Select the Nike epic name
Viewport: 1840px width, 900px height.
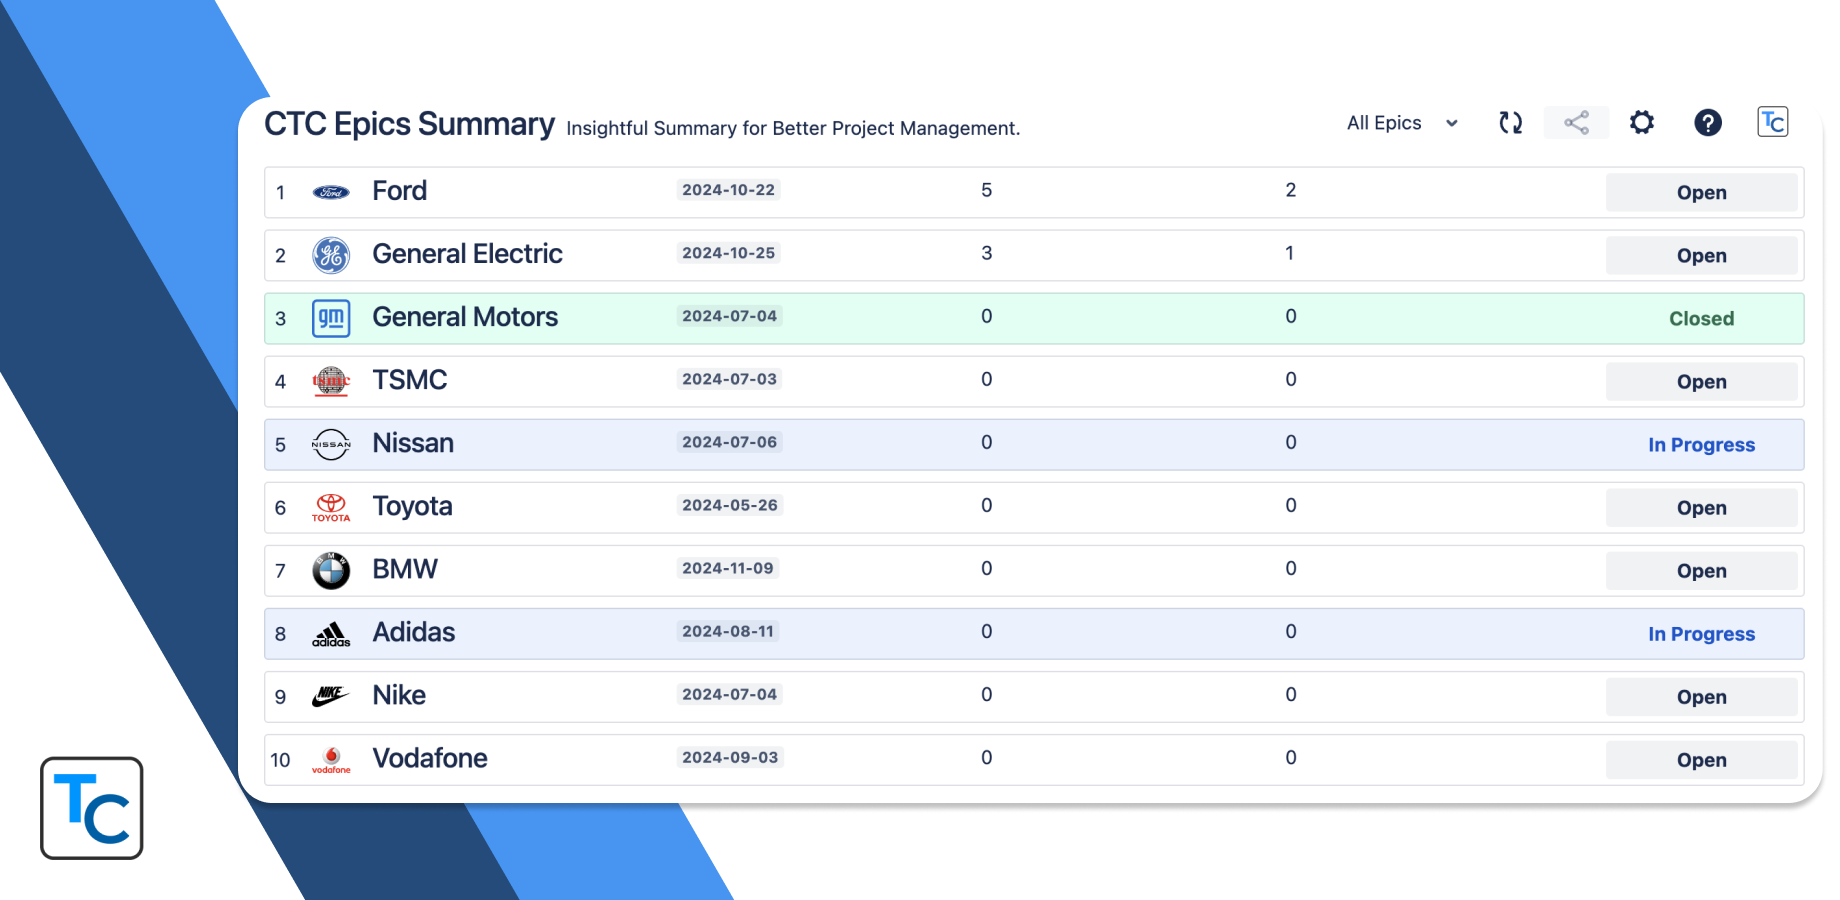click(x=399, y=694)
